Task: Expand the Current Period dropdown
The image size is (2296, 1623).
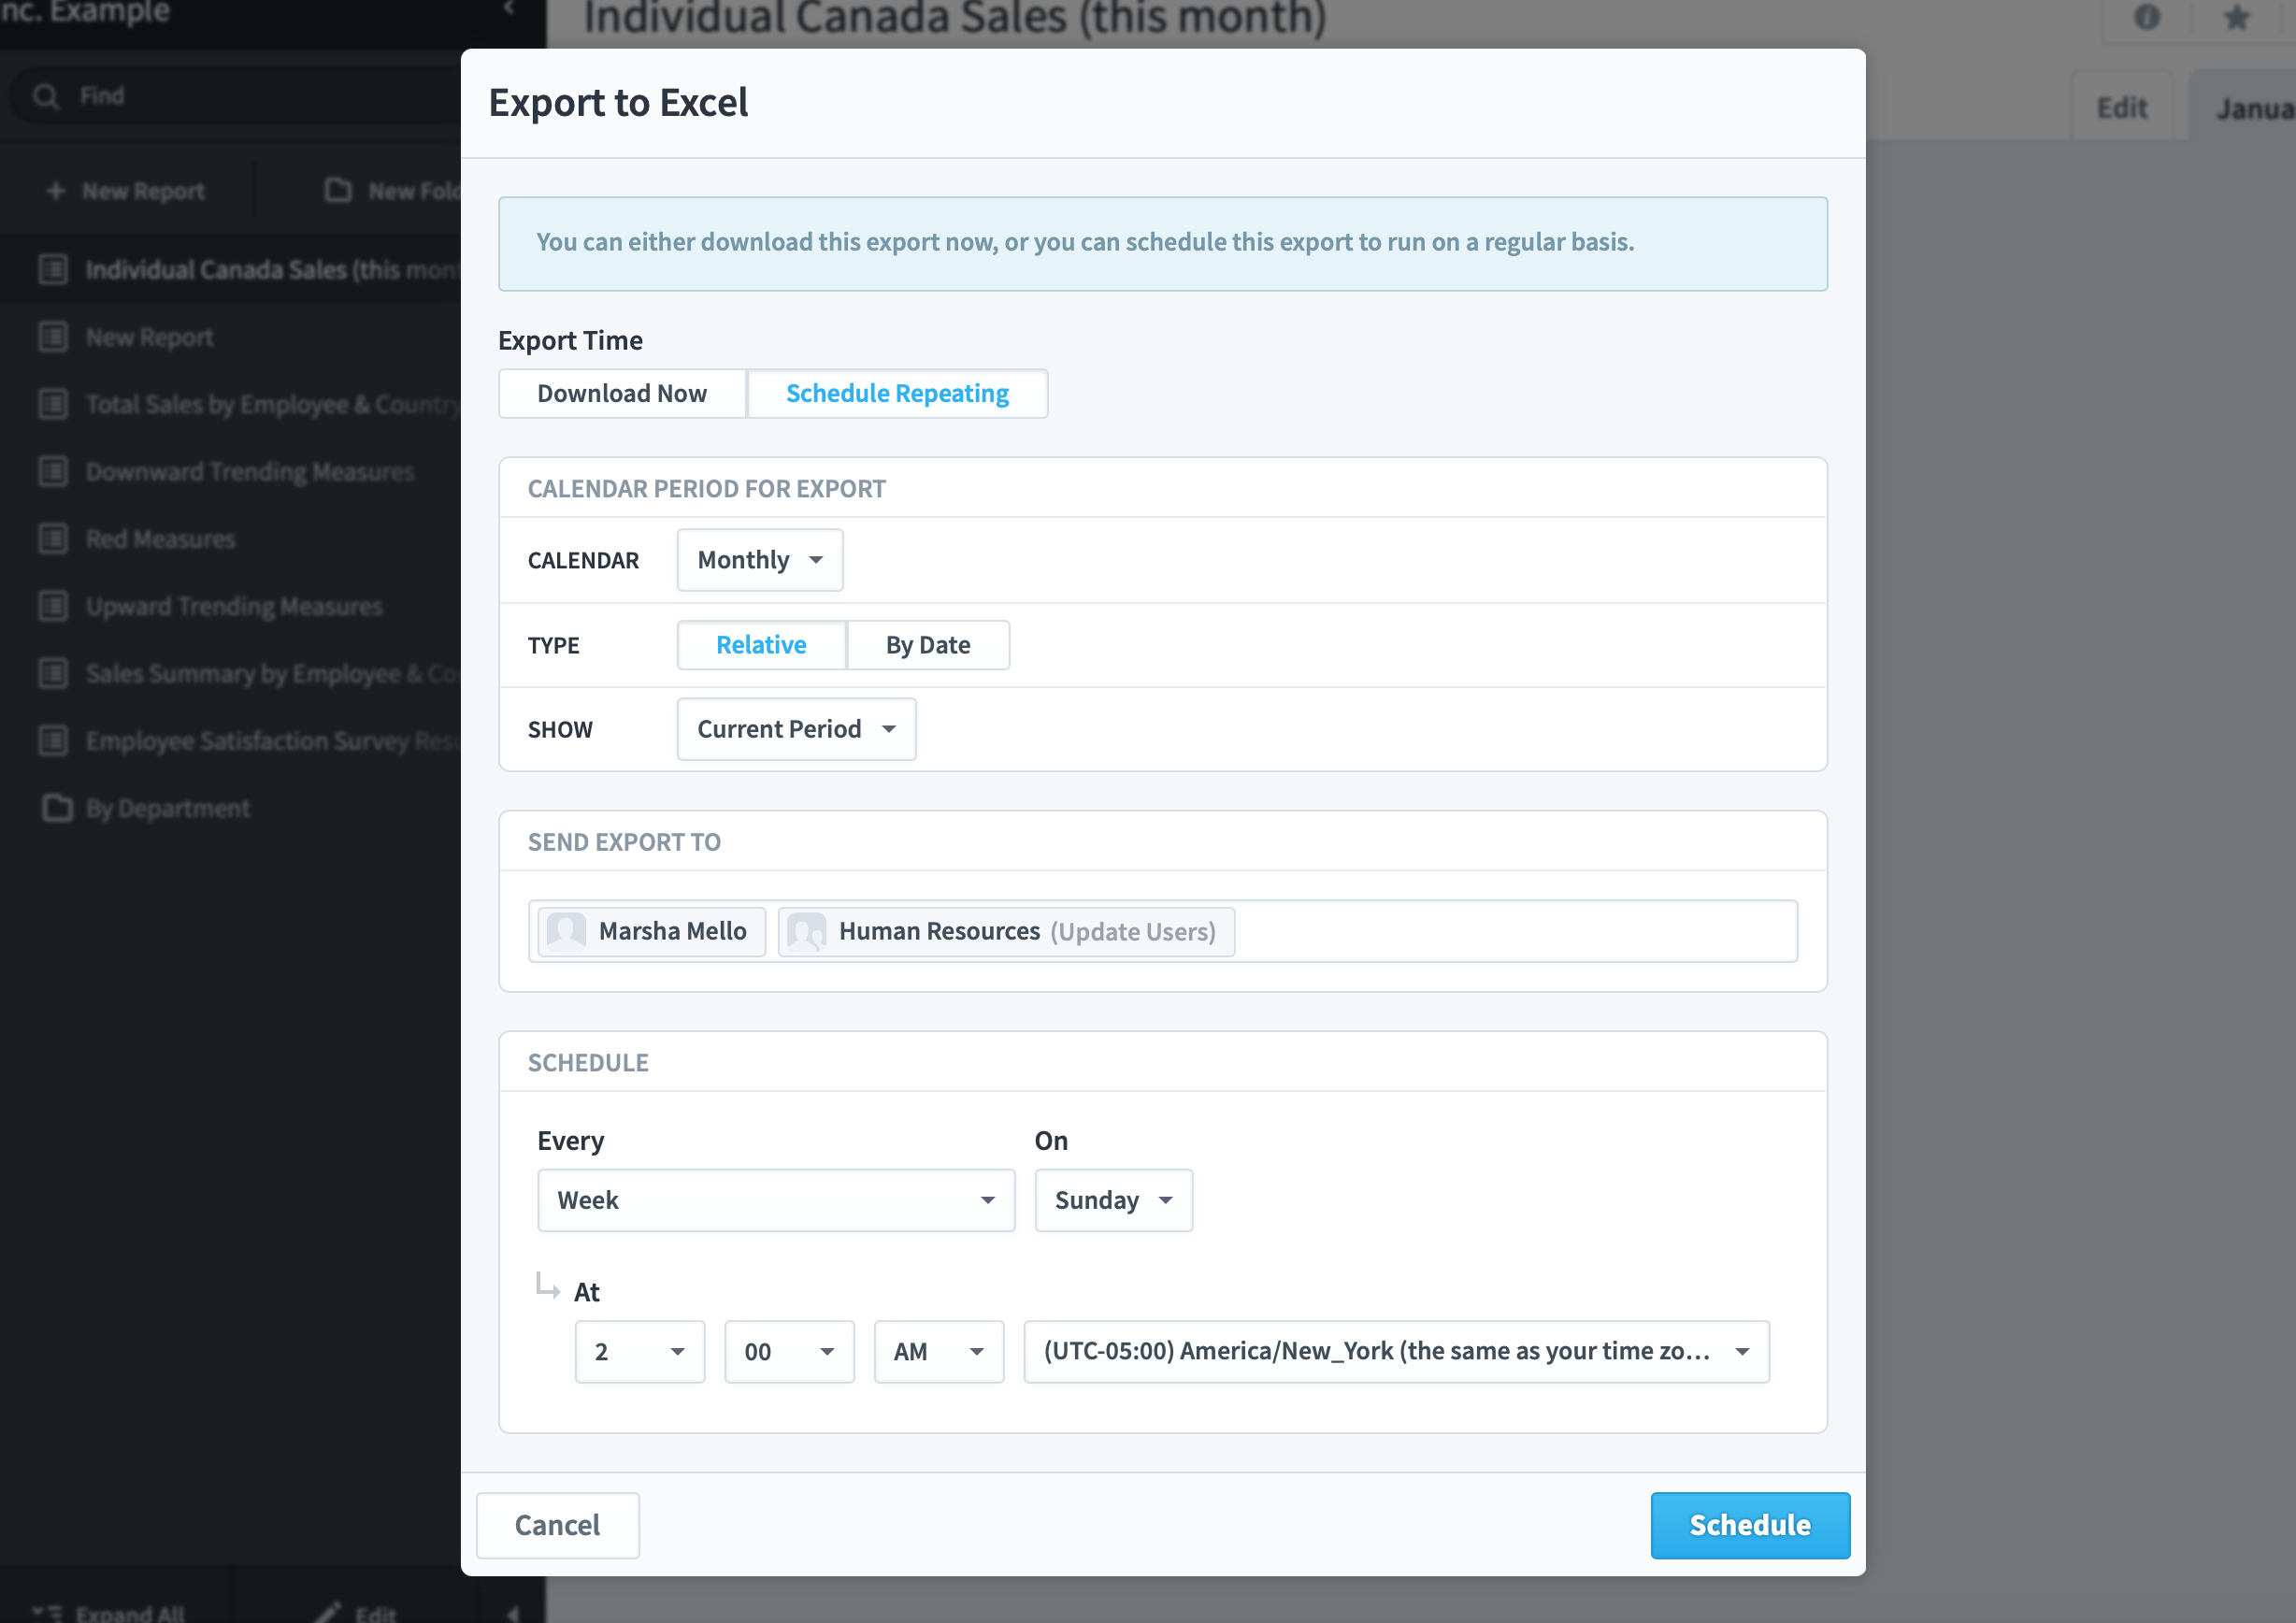Action: [796, 729]
